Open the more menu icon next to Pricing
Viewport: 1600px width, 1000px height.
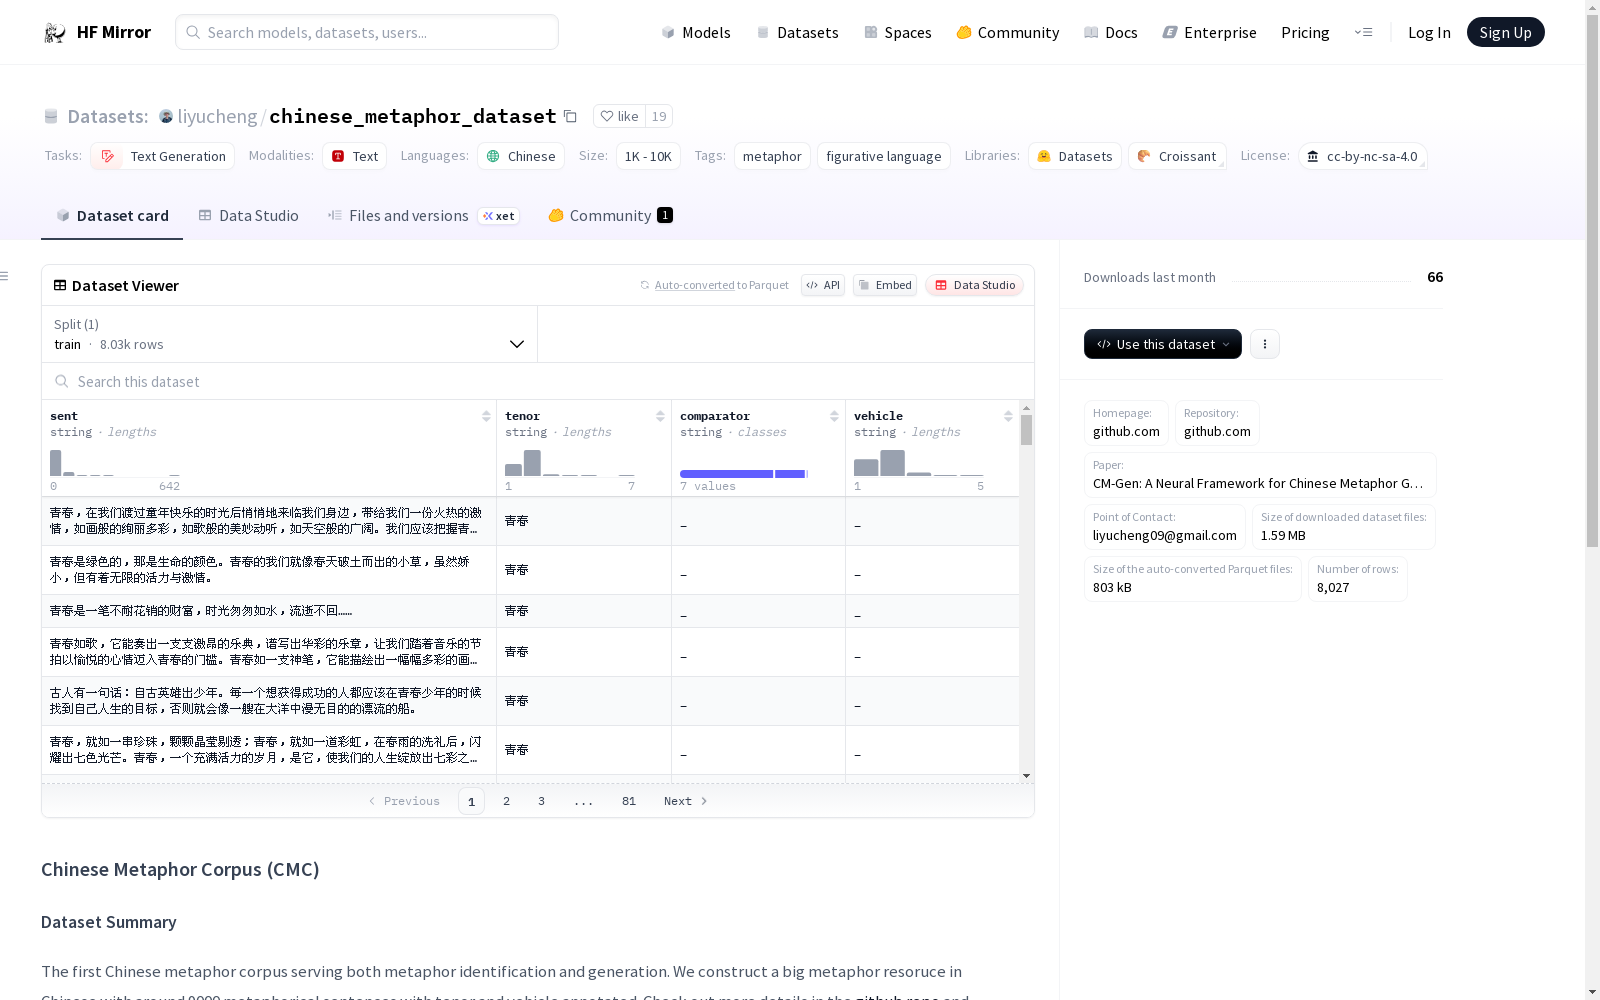click(x=1363, y=32)
